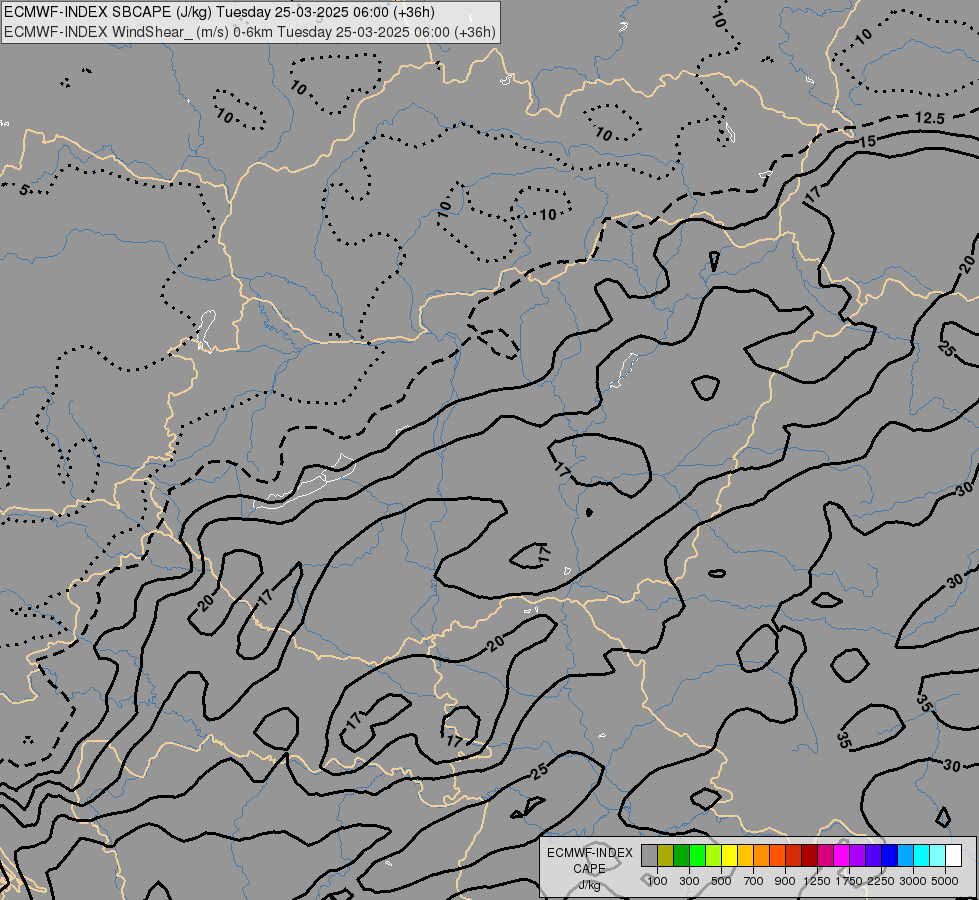The width and height of the screenshot is (979, 900).
Task: Click the legend value 700
Action: pyautogui.click(x=753, y=881)
